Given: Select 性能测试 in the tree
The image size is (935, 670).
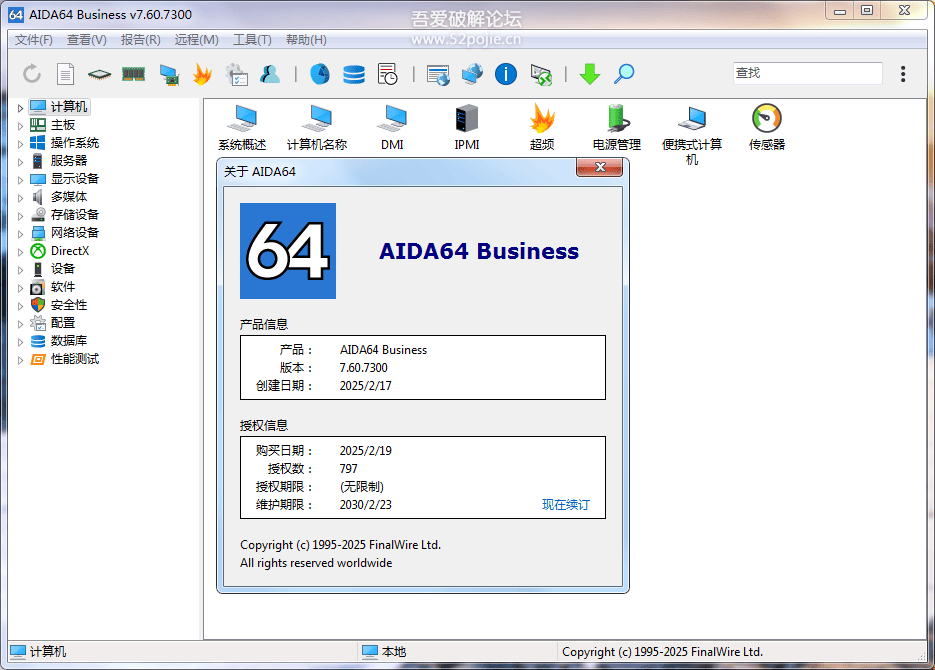Looking at the screenshot, I should 75,359.
